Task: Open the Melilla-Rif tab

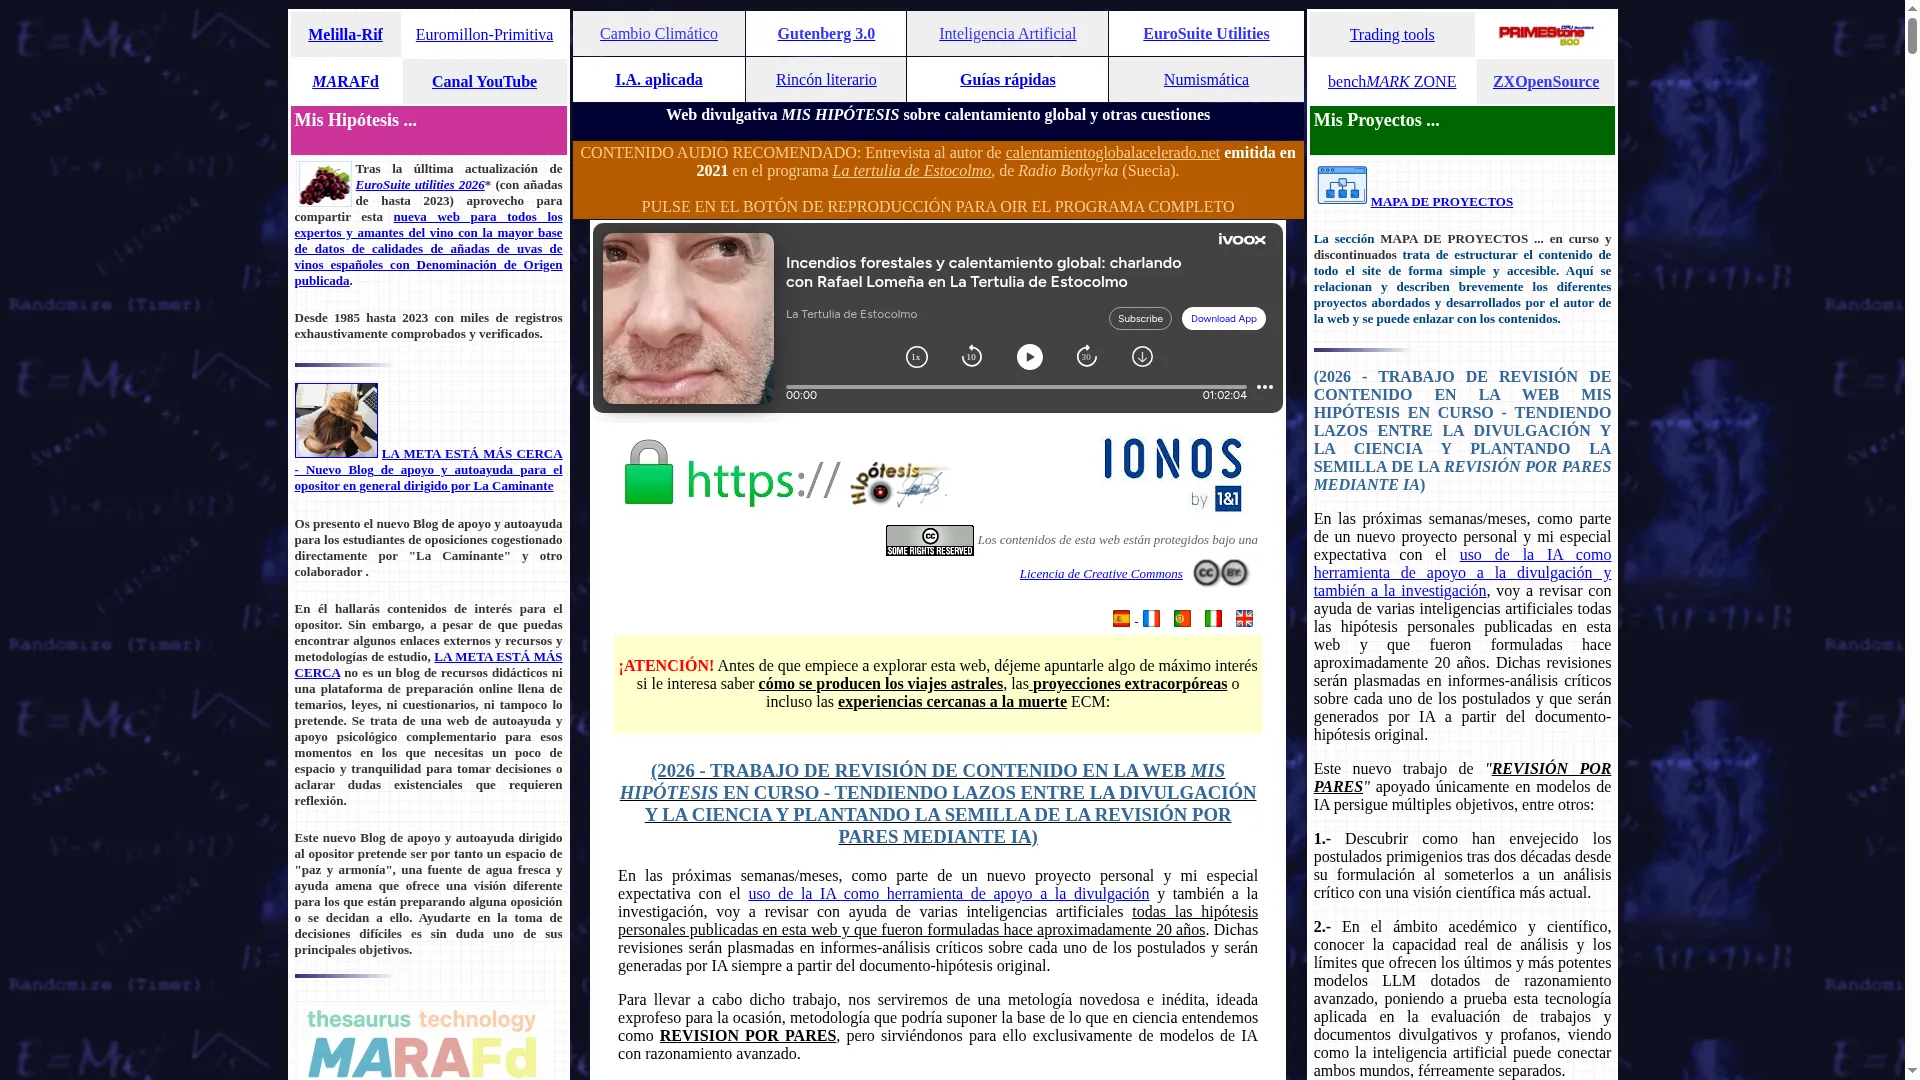Action: tap(345, 34)
